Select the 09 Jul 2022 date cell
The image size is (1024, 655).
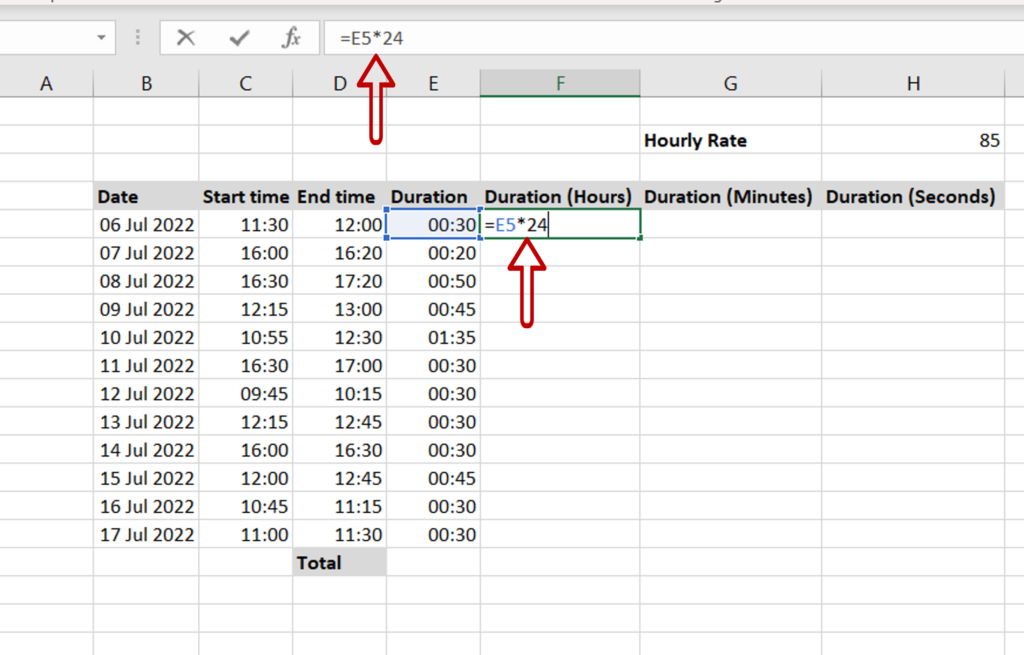146,309
